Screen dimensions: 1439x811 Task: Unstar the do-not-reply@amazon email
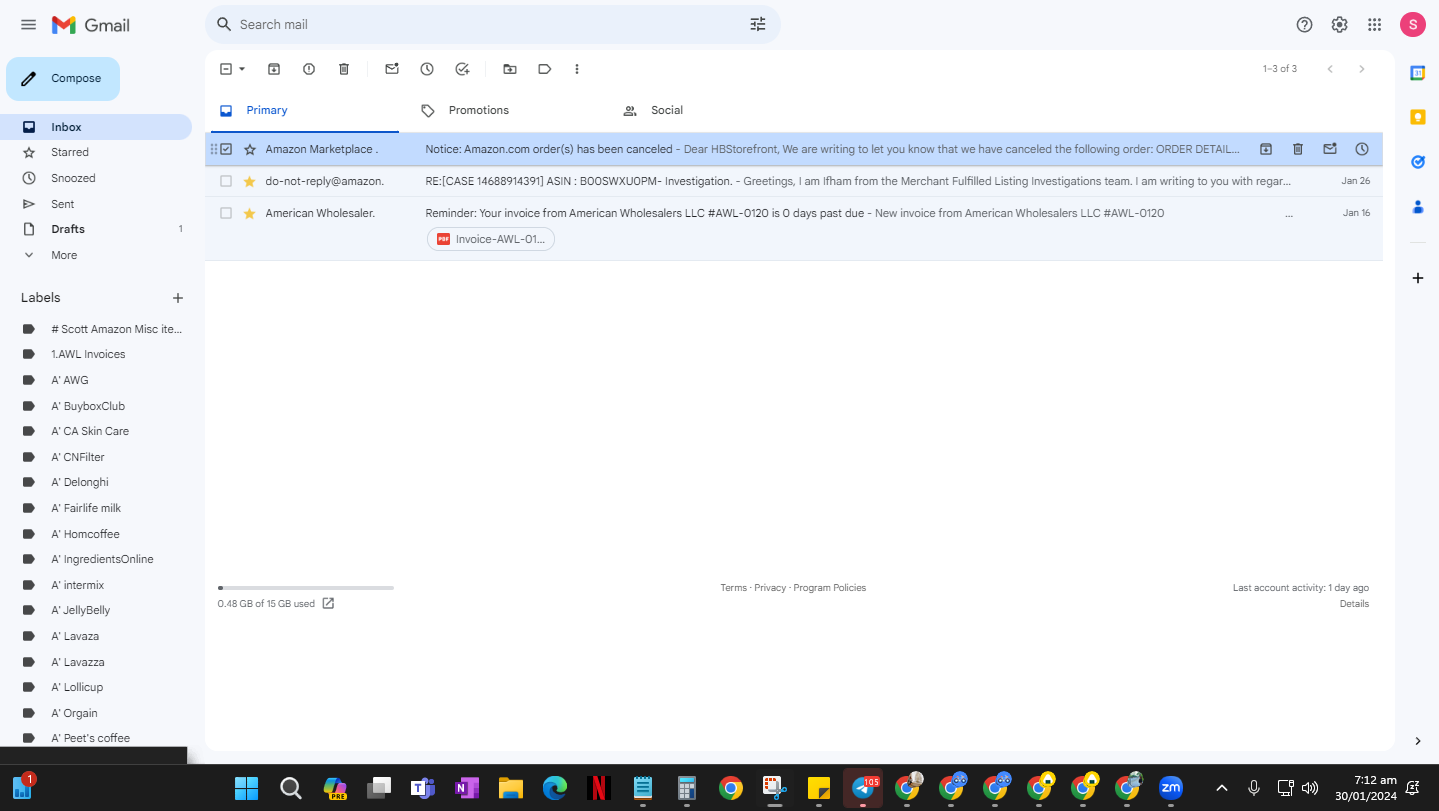point(250,181)
